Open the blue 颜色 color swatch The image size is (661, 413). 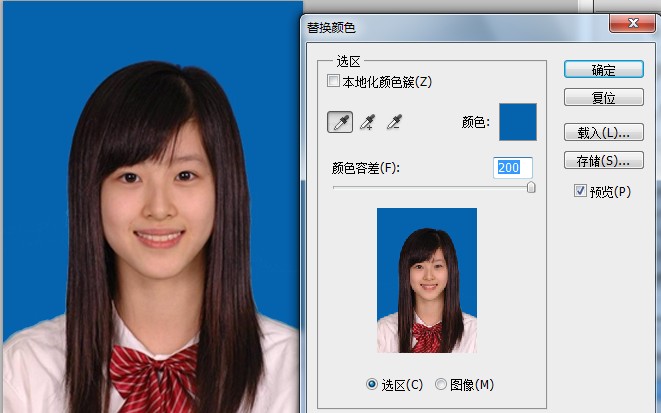[518, 122]
